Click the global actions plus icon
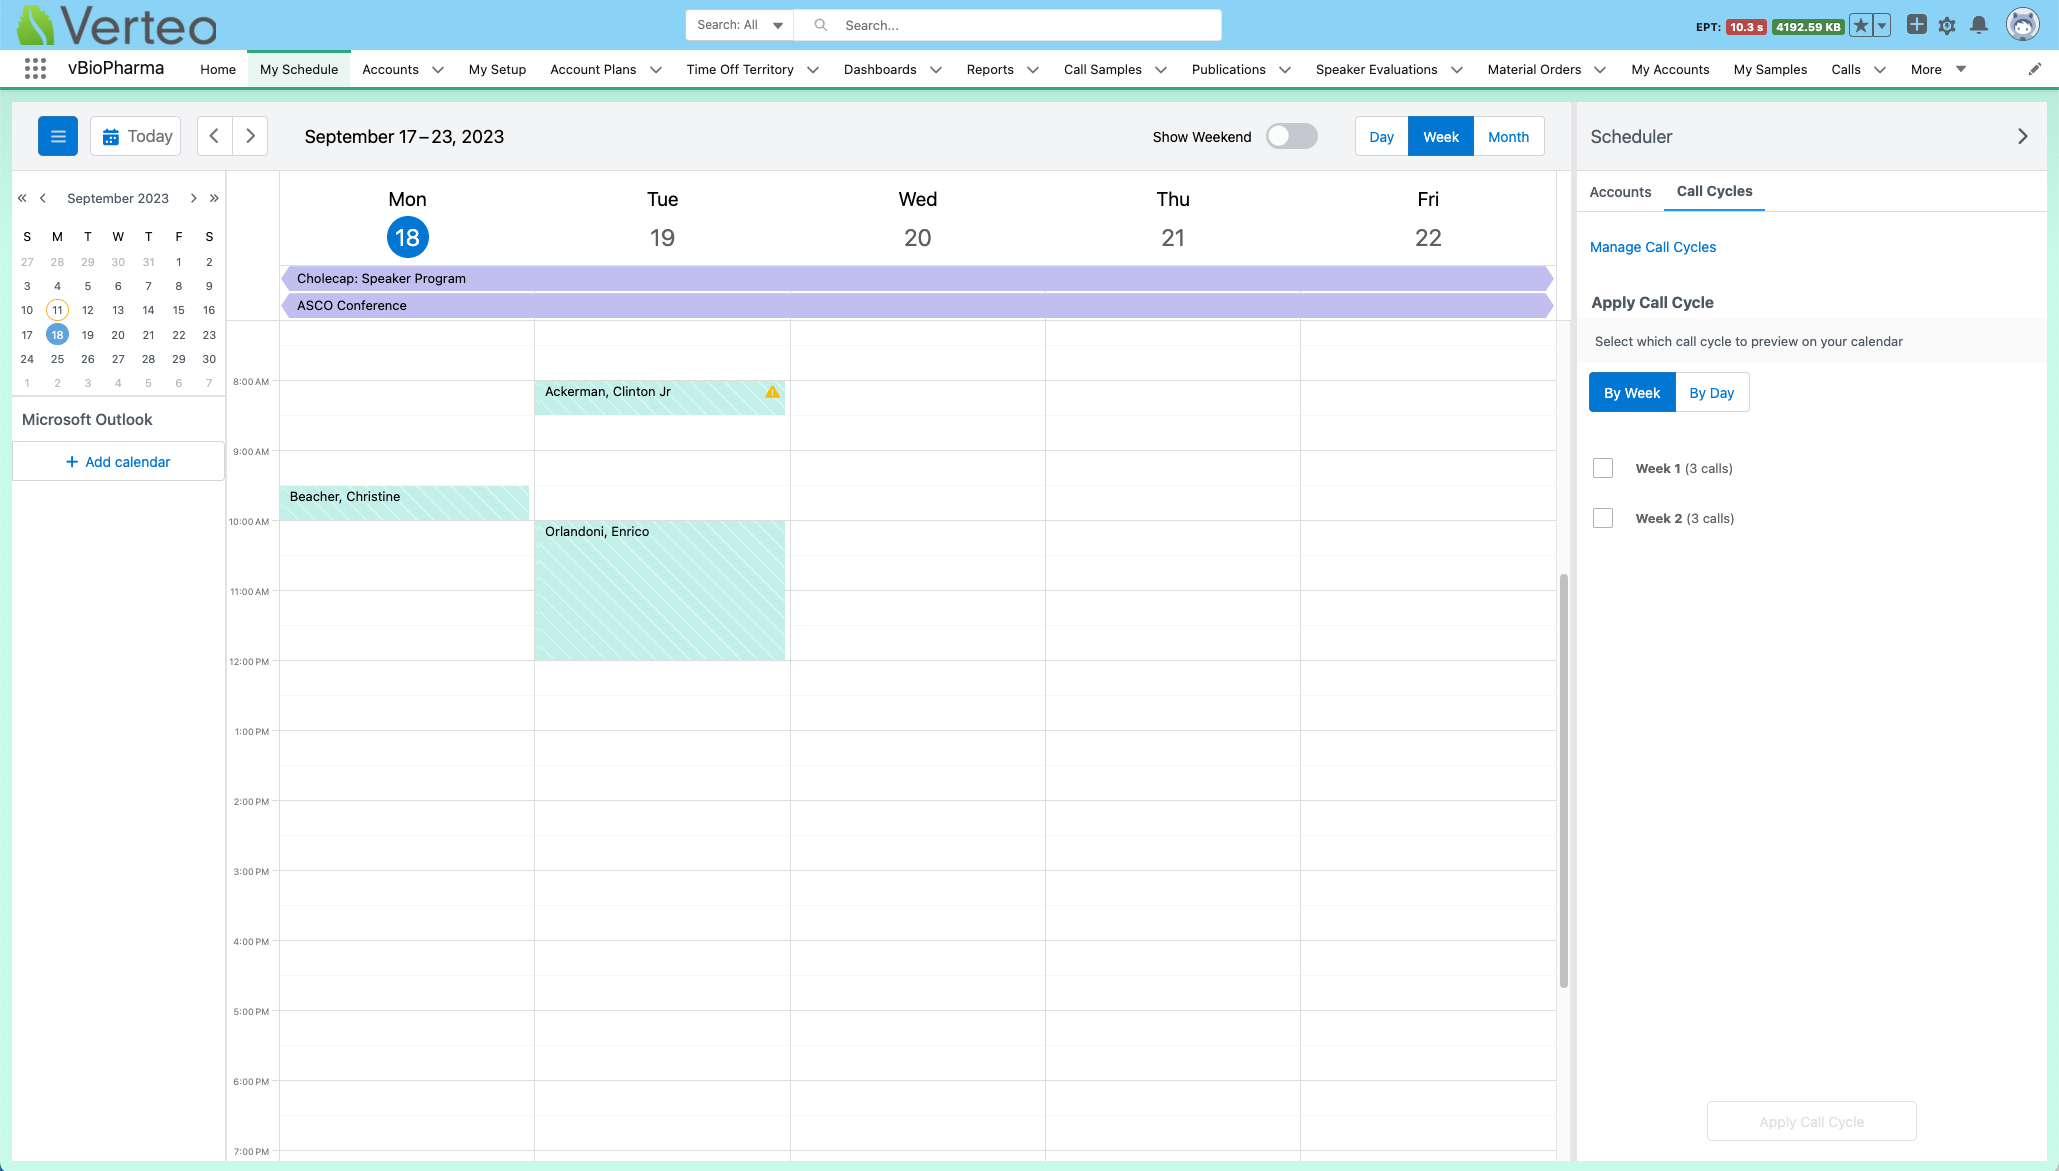 [1916, 25]
